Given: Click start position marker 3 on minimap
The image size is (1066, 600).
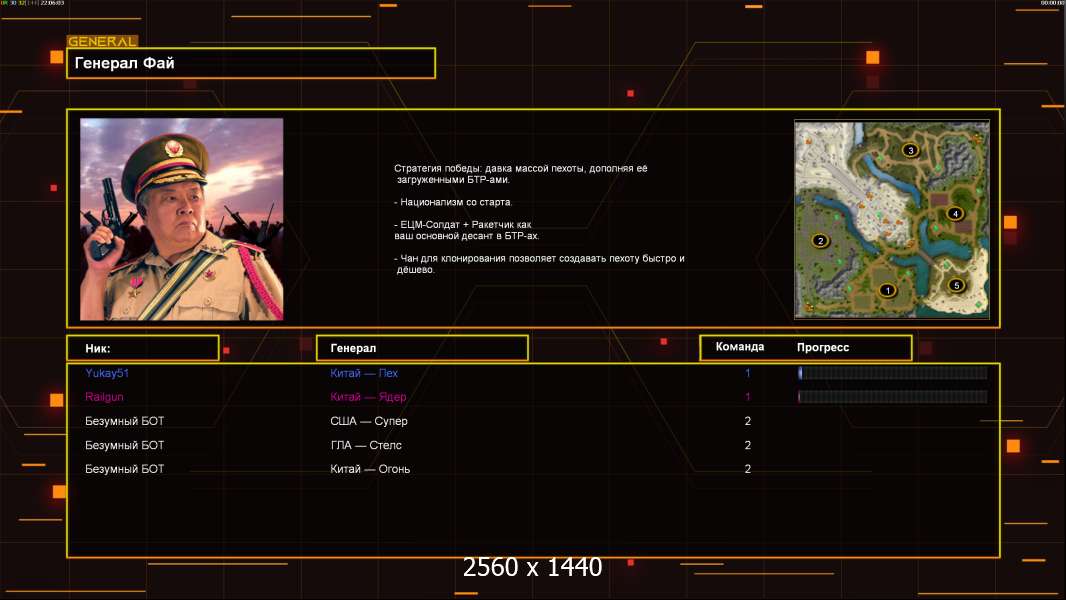Looking at the screenshot, I should pyautogui.click(x=910, y=150).
